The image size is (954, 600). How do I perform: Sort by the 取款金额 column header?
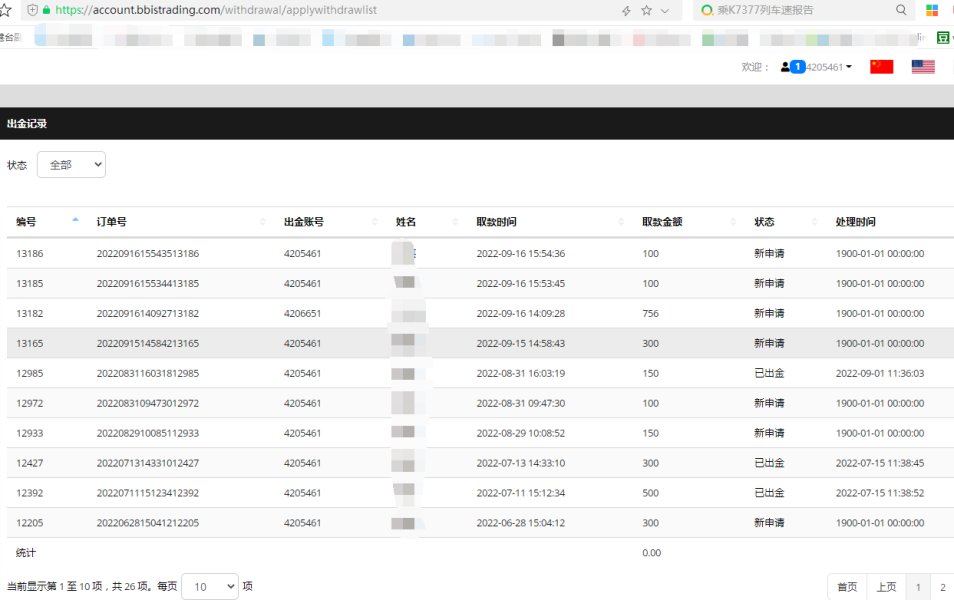tap(662, 222)
